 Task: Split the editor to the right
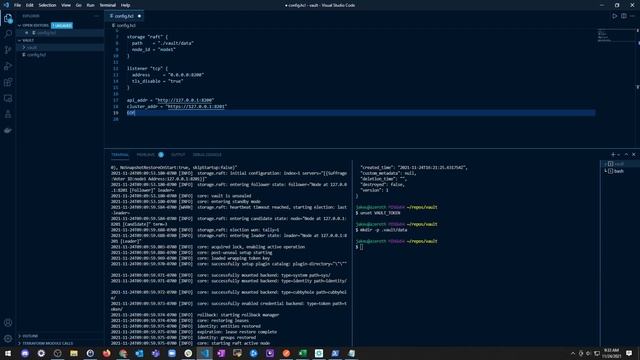click(x=624, y=16)
